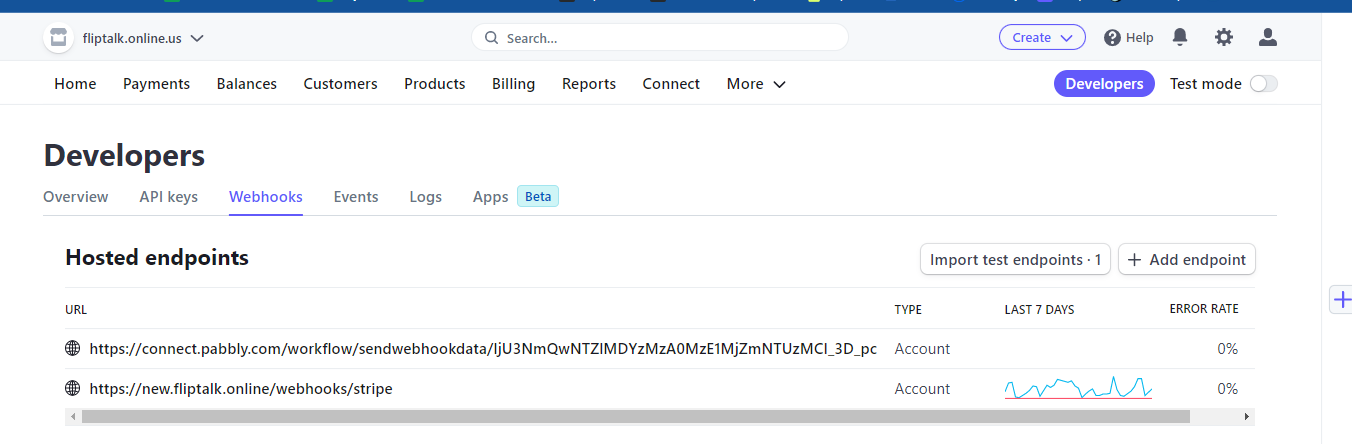Open the fliptalk.online.us account store icon

[59, 38]
